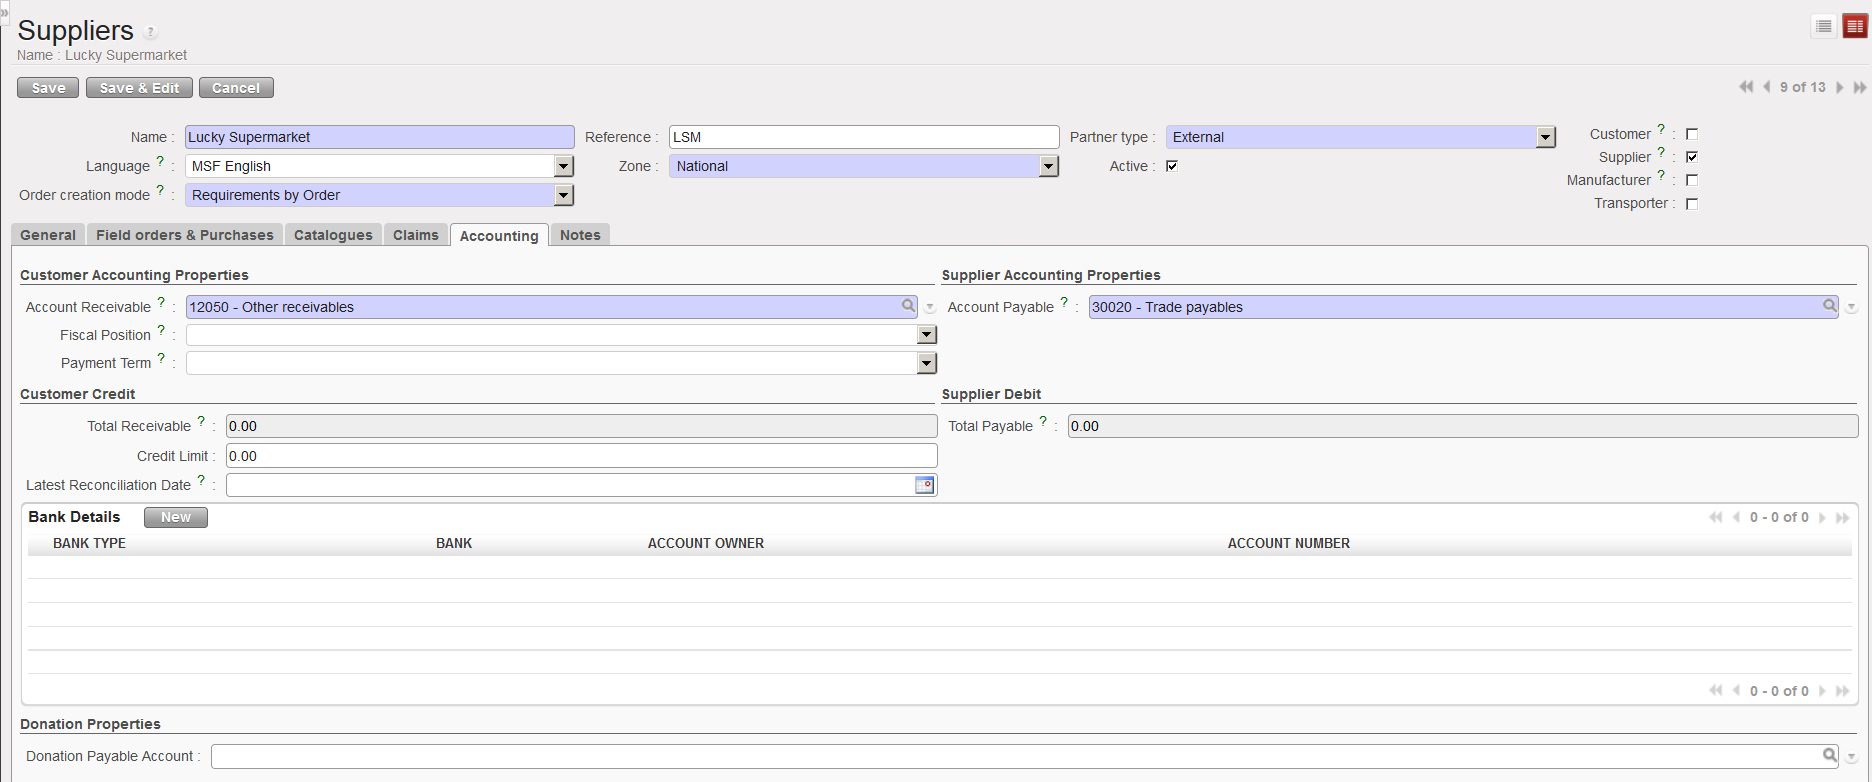
Task: Click the Save & Edit button
Action: coord(139,88)
